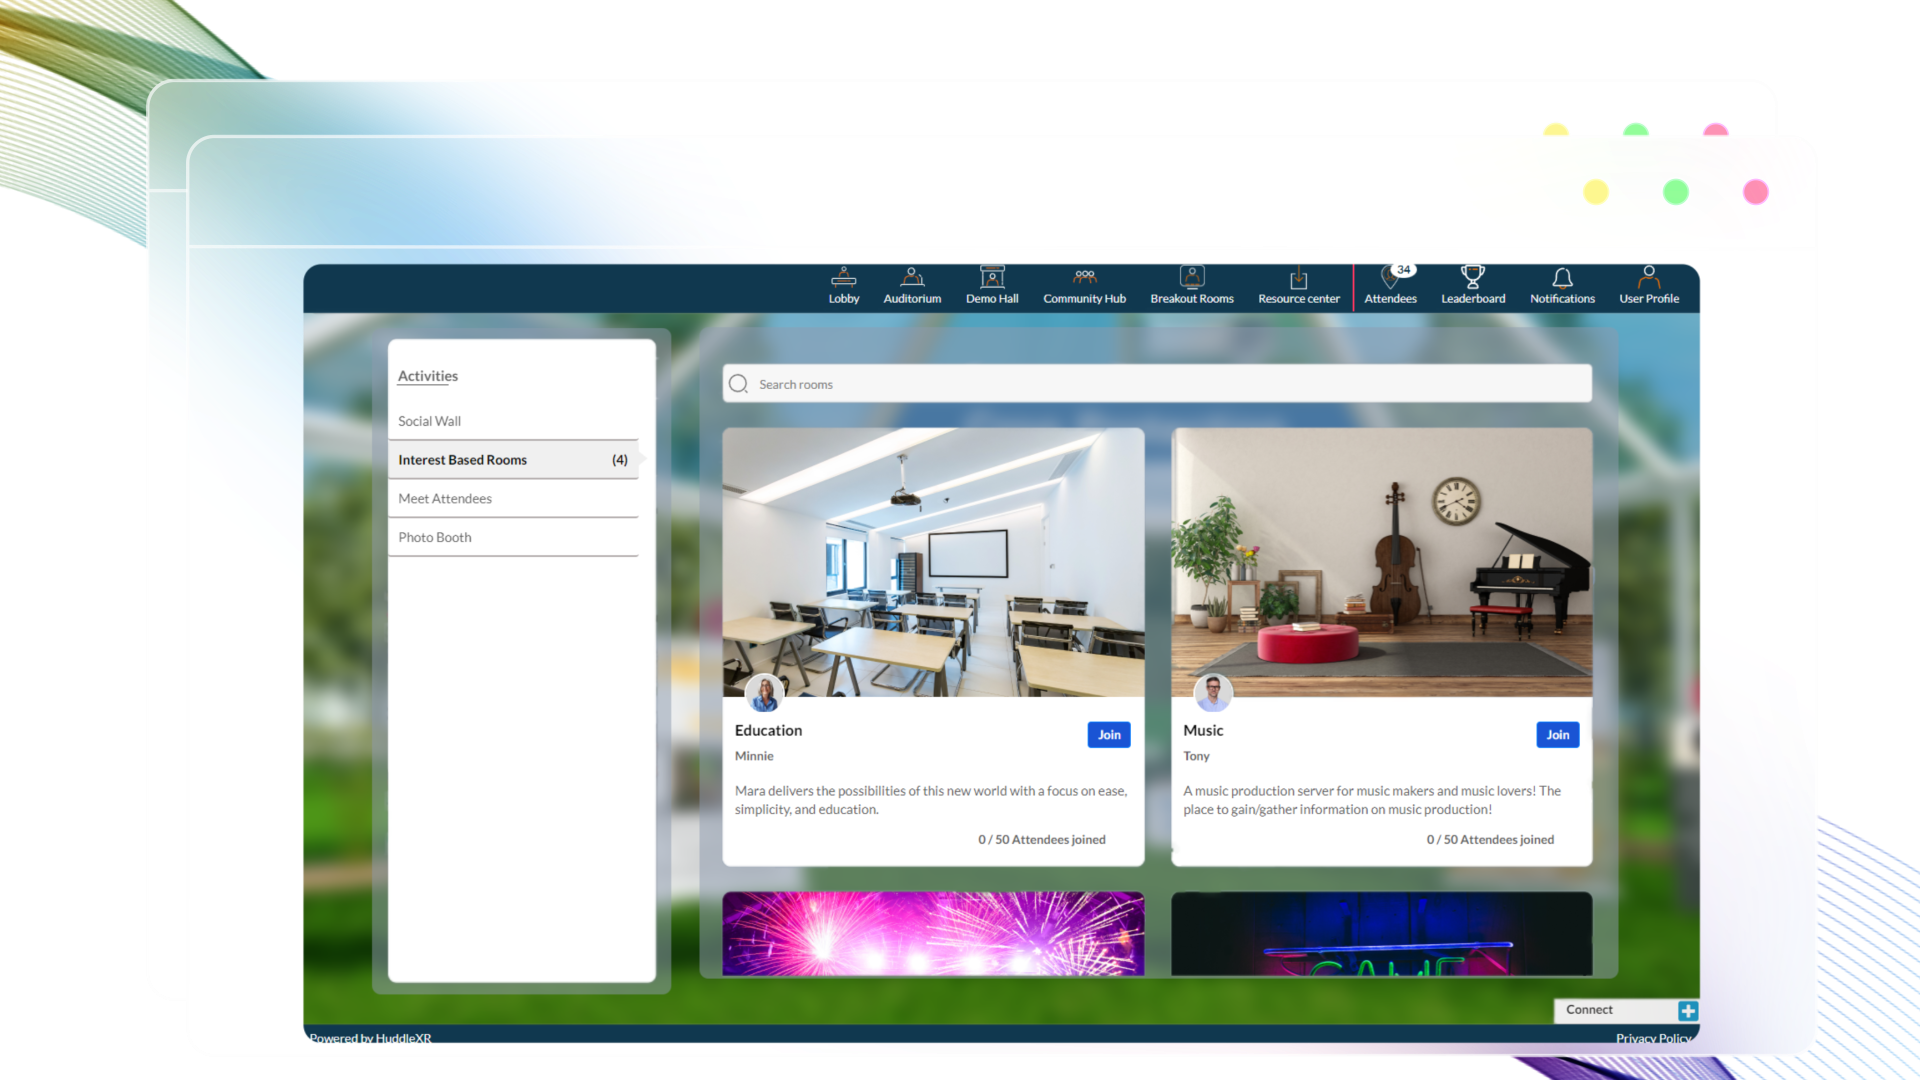Image resolution: width=1920 pixels, height=1080 pixels.
Task: Join the Education room
Action: 1109,735
